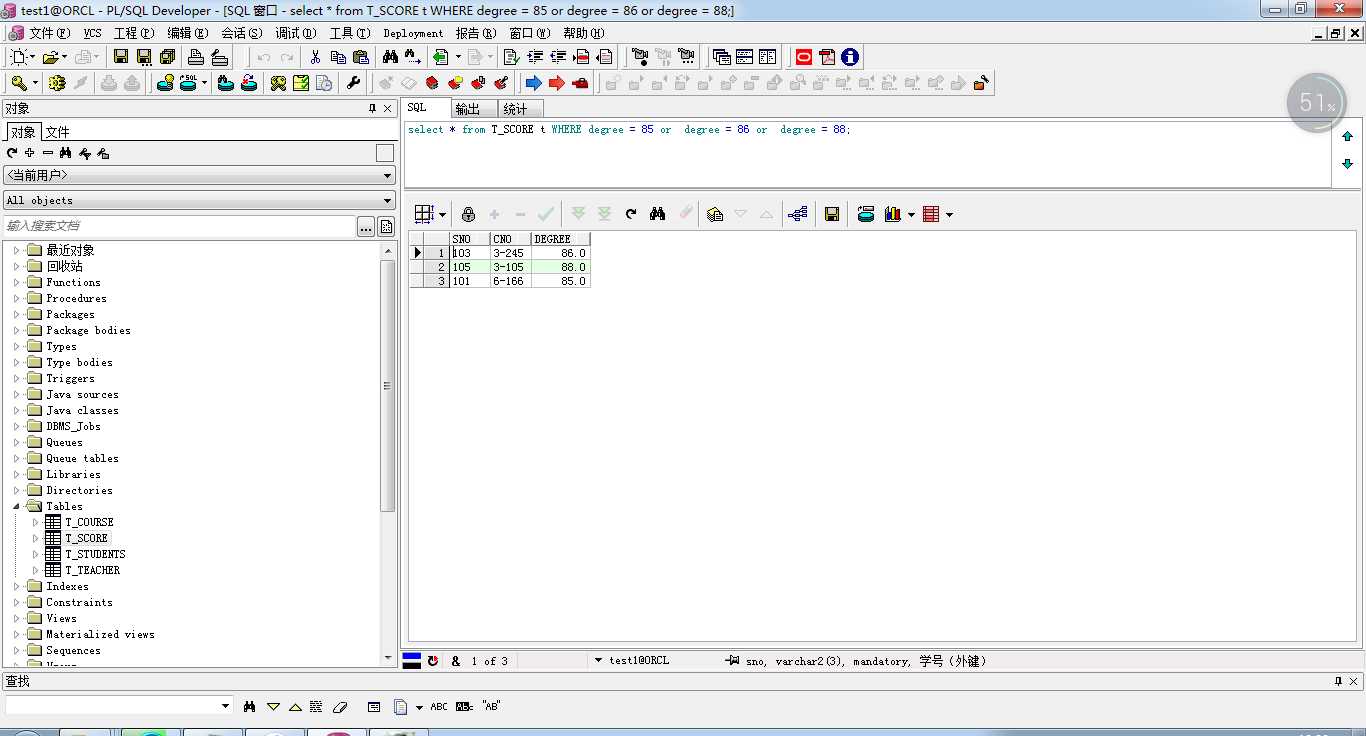Click the empty square box in object panel
Image resolution: width=1366 pixels, height=736 pixels.
[x=385, y=153]
